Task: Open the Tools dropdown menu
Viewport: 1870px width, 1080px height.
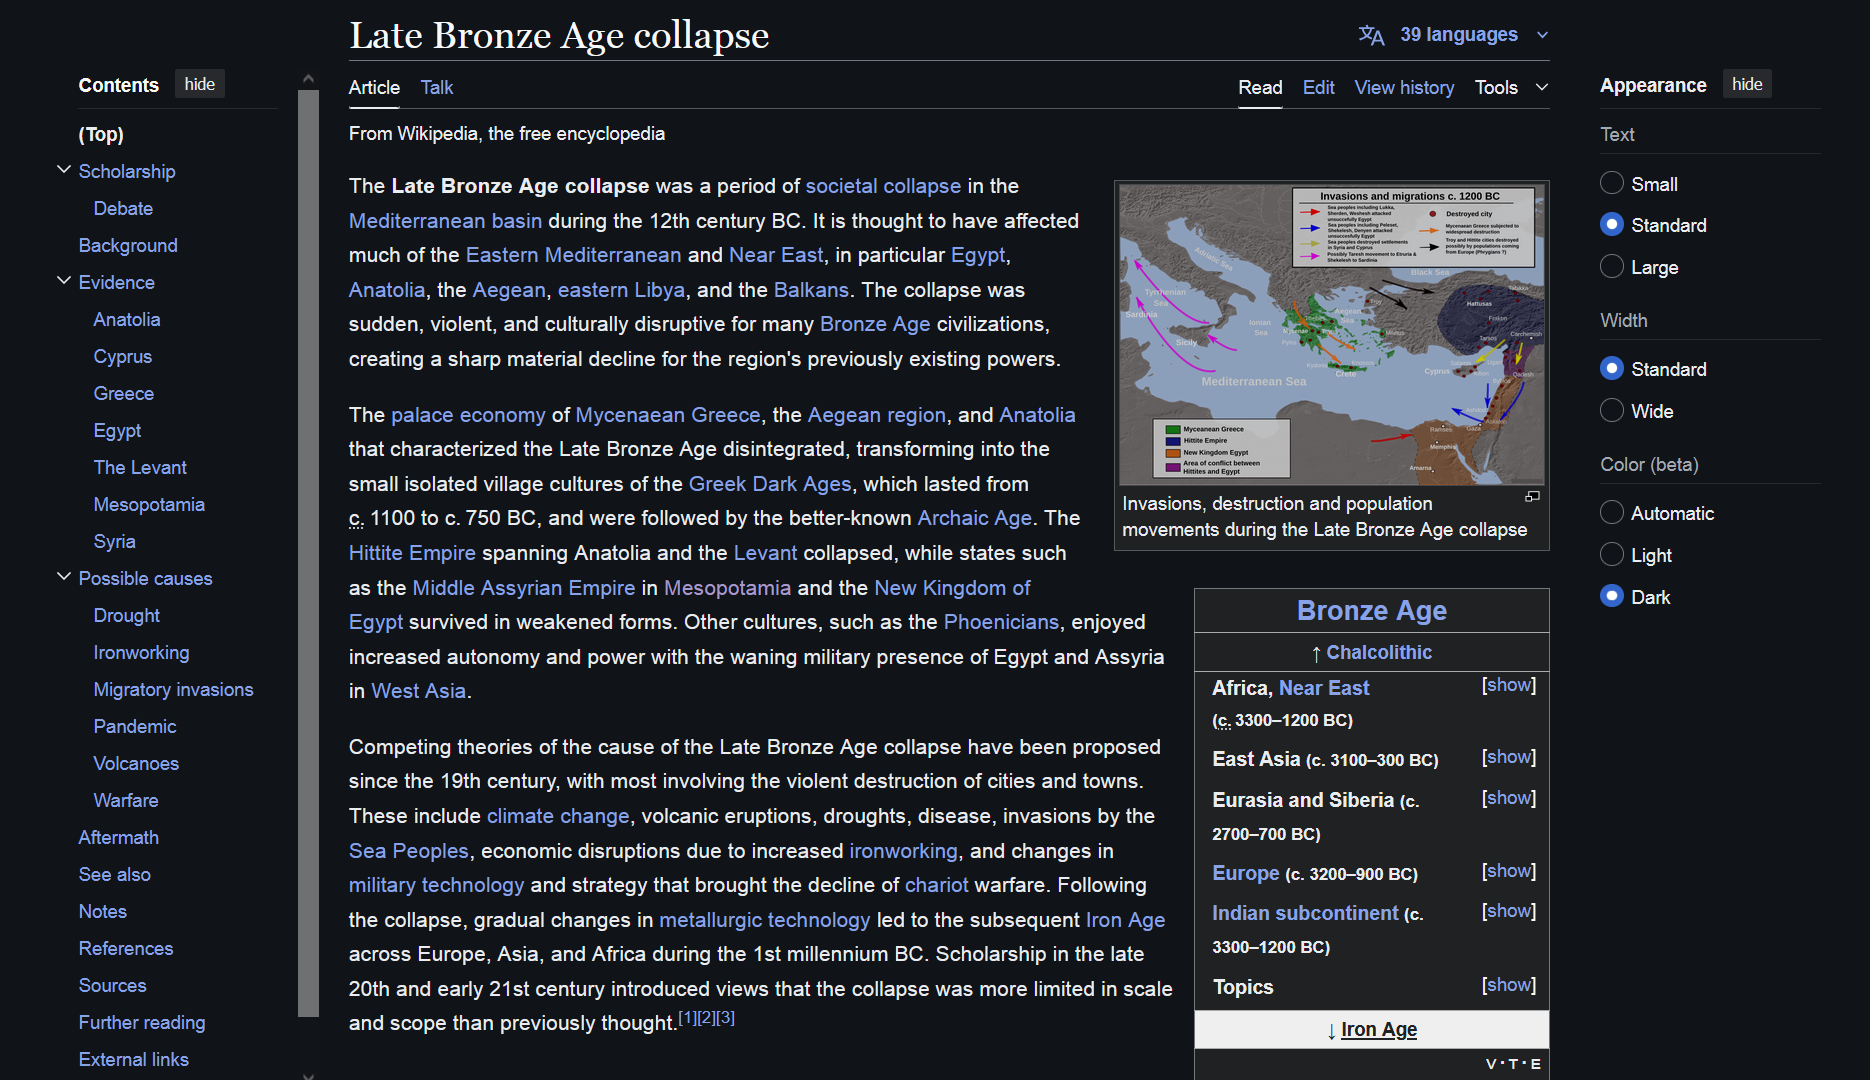Action: (1512, 87)
